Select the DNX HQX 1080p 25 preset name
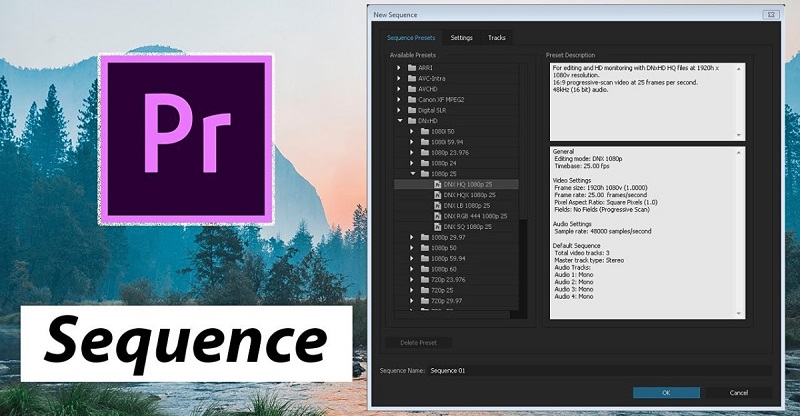This screenshot has width=800, height=416. click(469, 195)
